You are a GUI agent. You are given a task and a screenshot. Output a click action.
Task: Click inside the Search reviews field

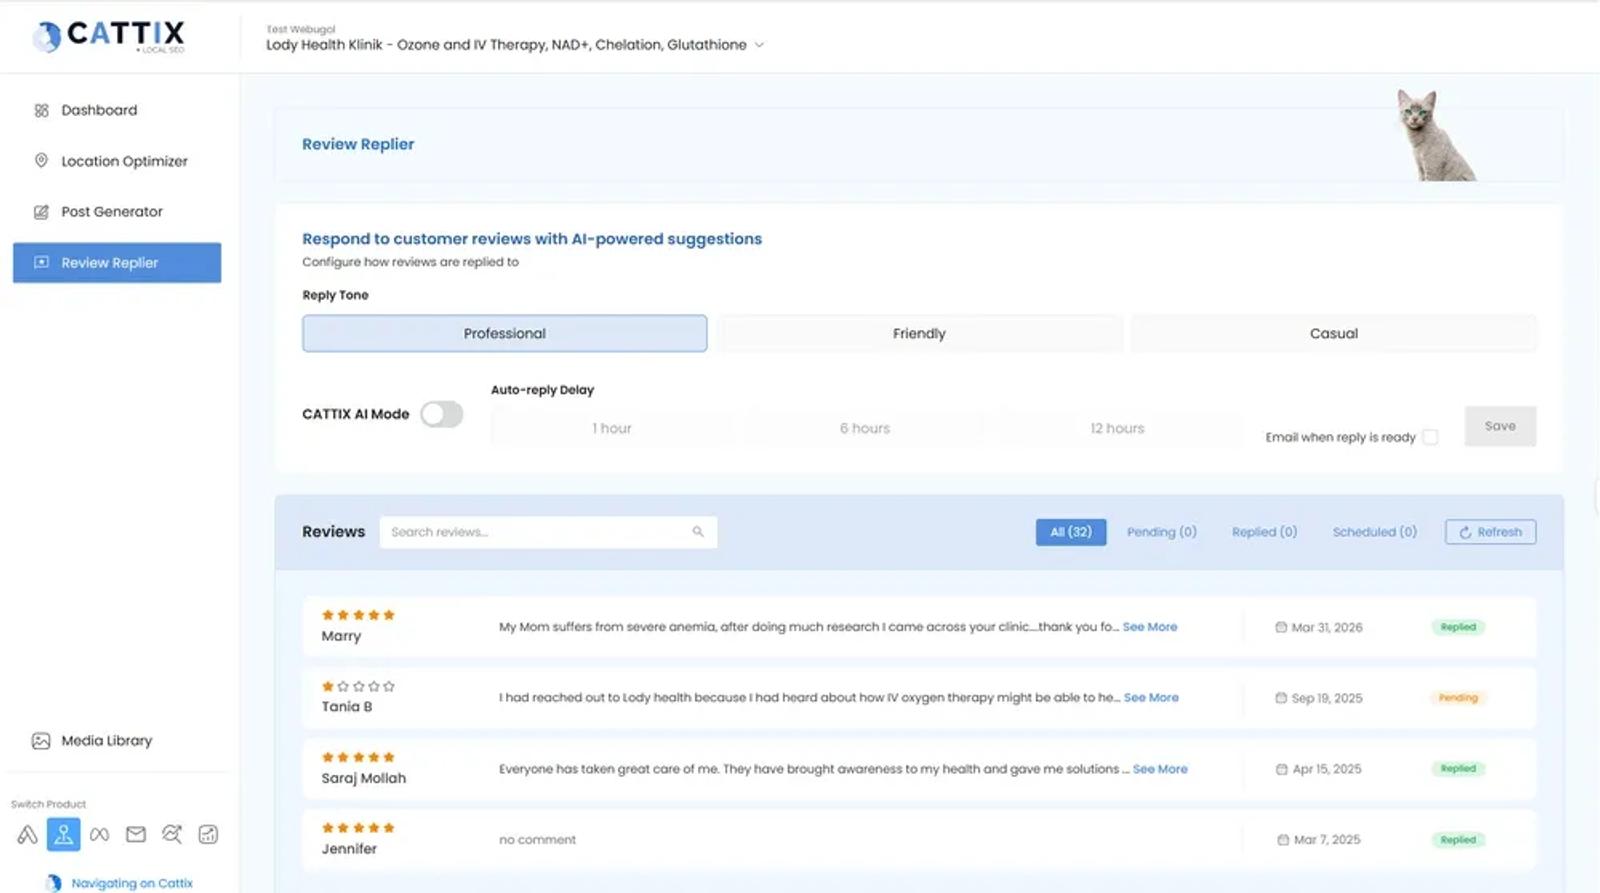coord(548,532)
